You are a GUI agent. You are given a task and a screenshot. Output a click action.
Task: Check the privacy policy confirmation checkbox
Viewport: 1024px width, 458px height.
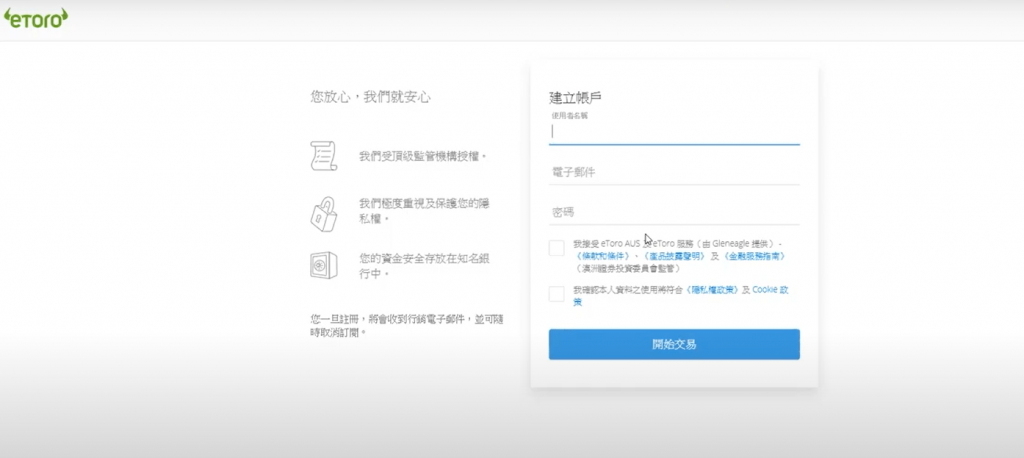[x=556, y=294]
